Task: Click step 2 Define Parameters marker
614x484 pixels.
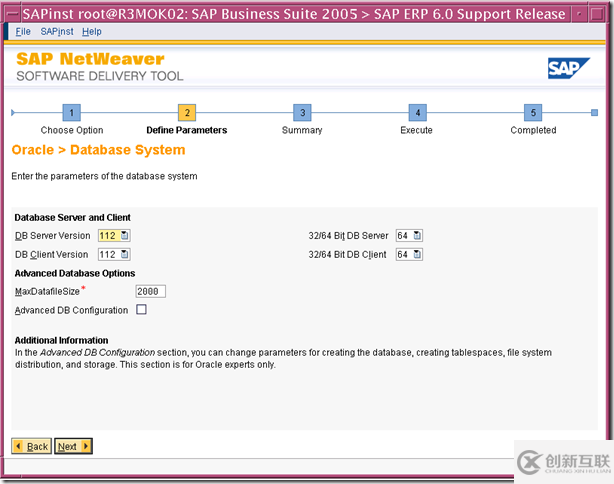Action: (187, 113)
